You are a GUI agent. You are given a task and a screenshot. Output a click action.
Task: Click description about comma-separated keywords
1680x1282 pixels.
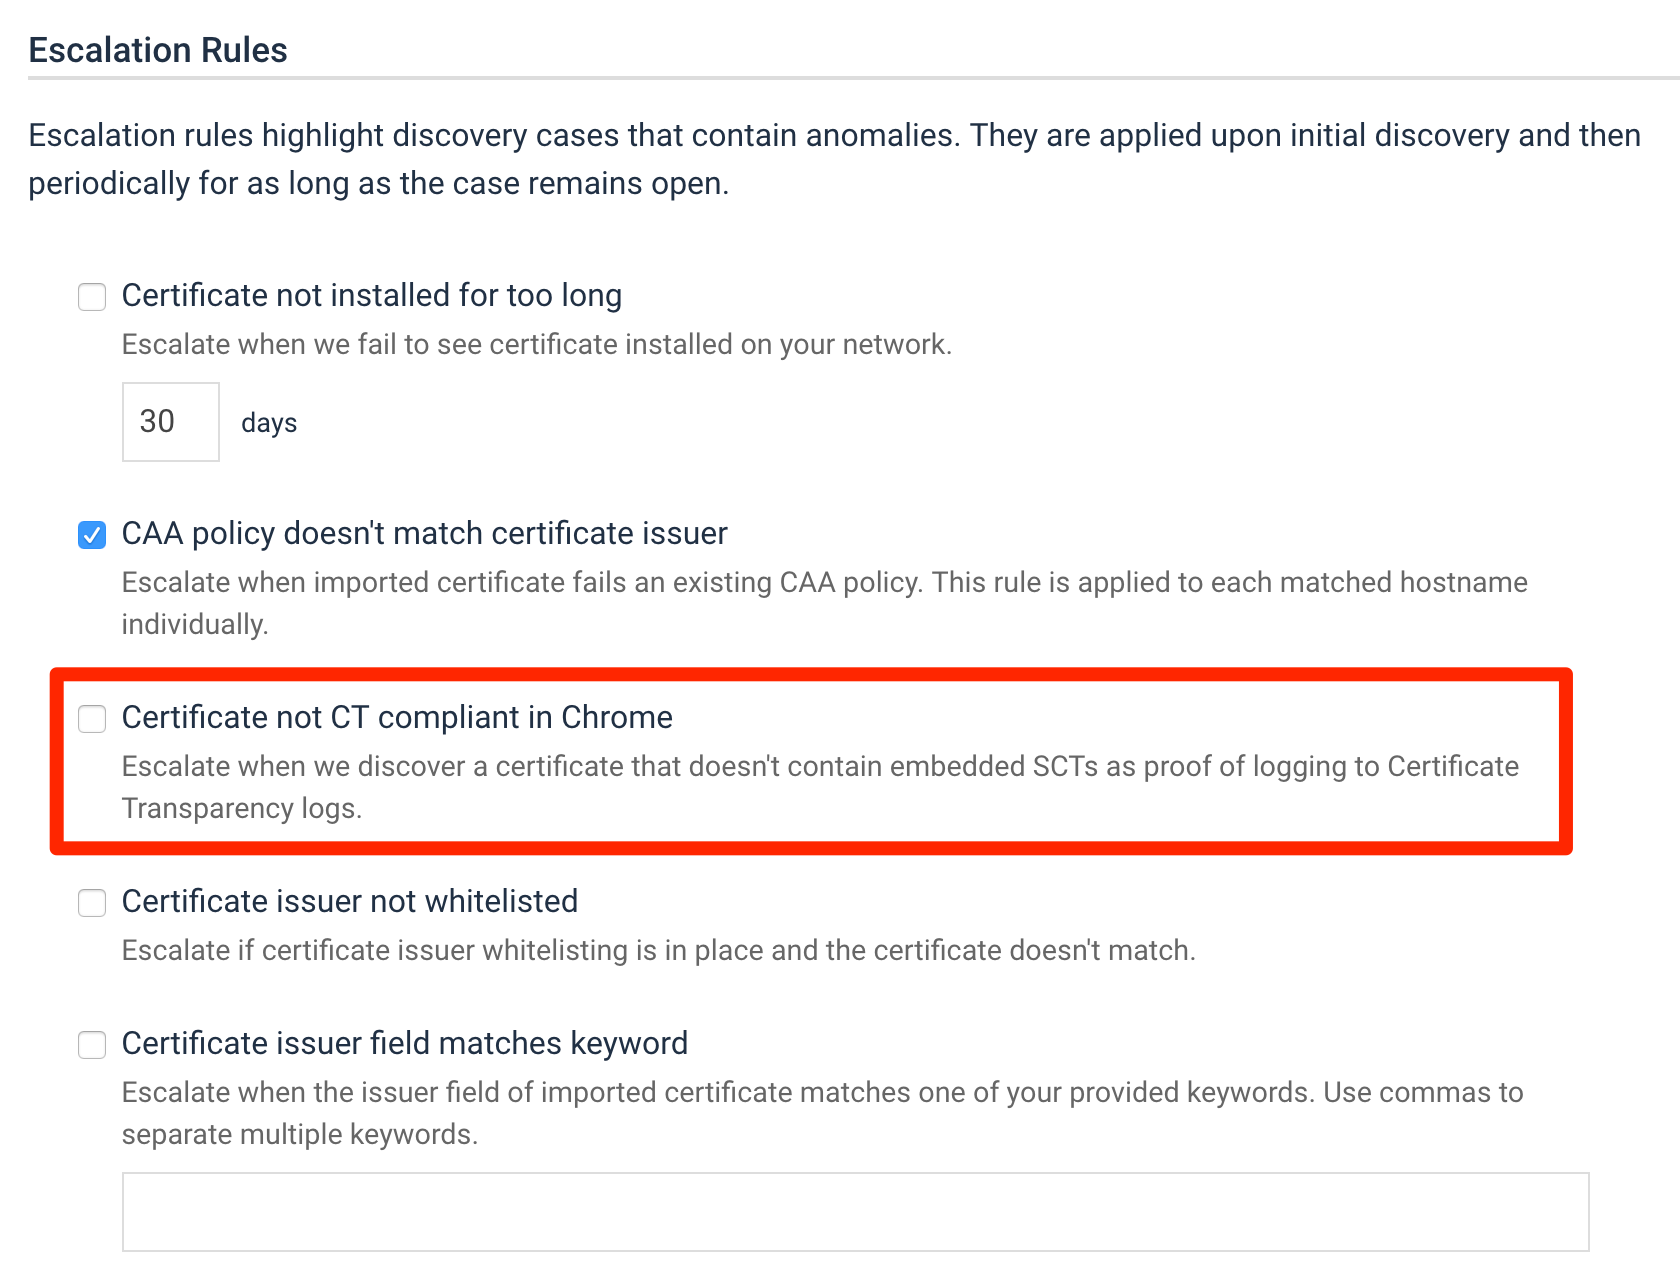point(822,1113)
